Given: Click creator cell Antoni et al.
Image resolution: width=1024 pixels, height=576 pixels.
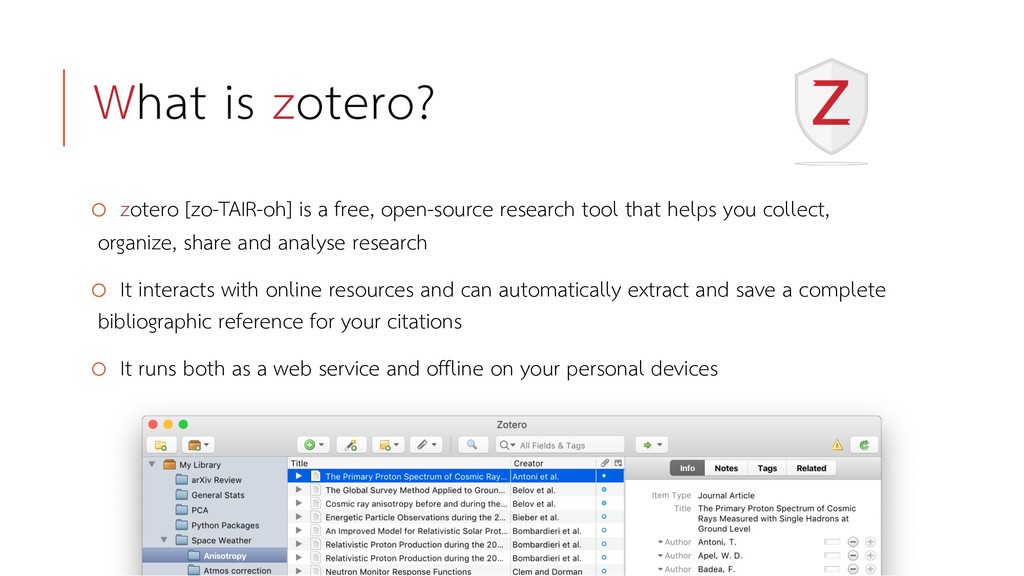Looking at the screenshot, I should pyautogui.click(x=535, y=476).
